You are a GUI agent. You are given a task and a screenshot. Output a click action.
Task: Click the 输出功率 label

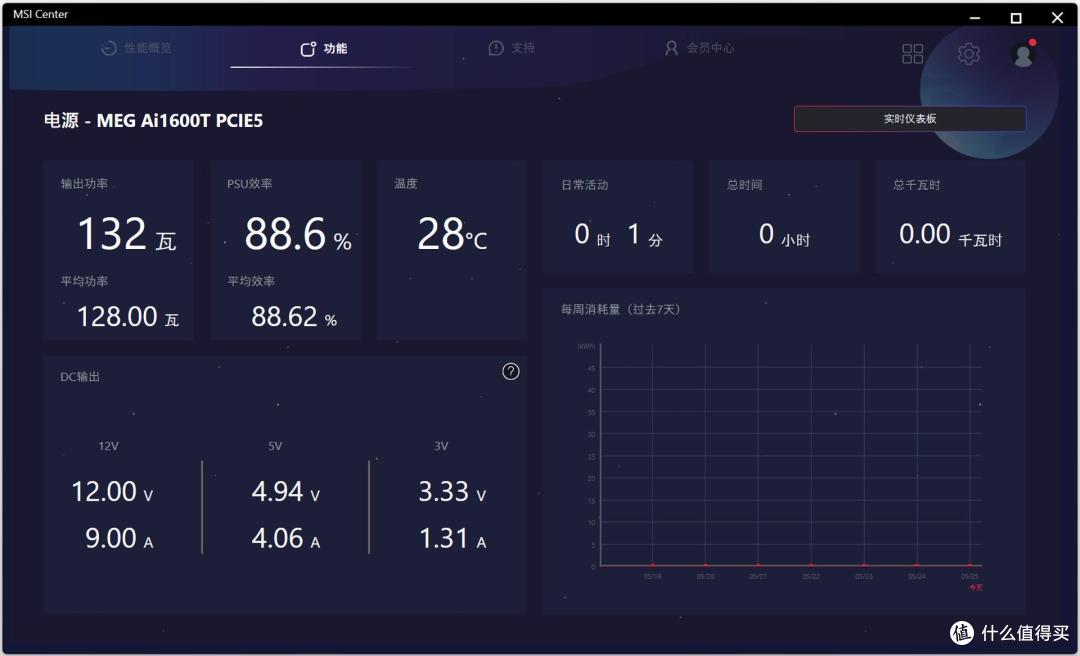[x=84, y=184]
